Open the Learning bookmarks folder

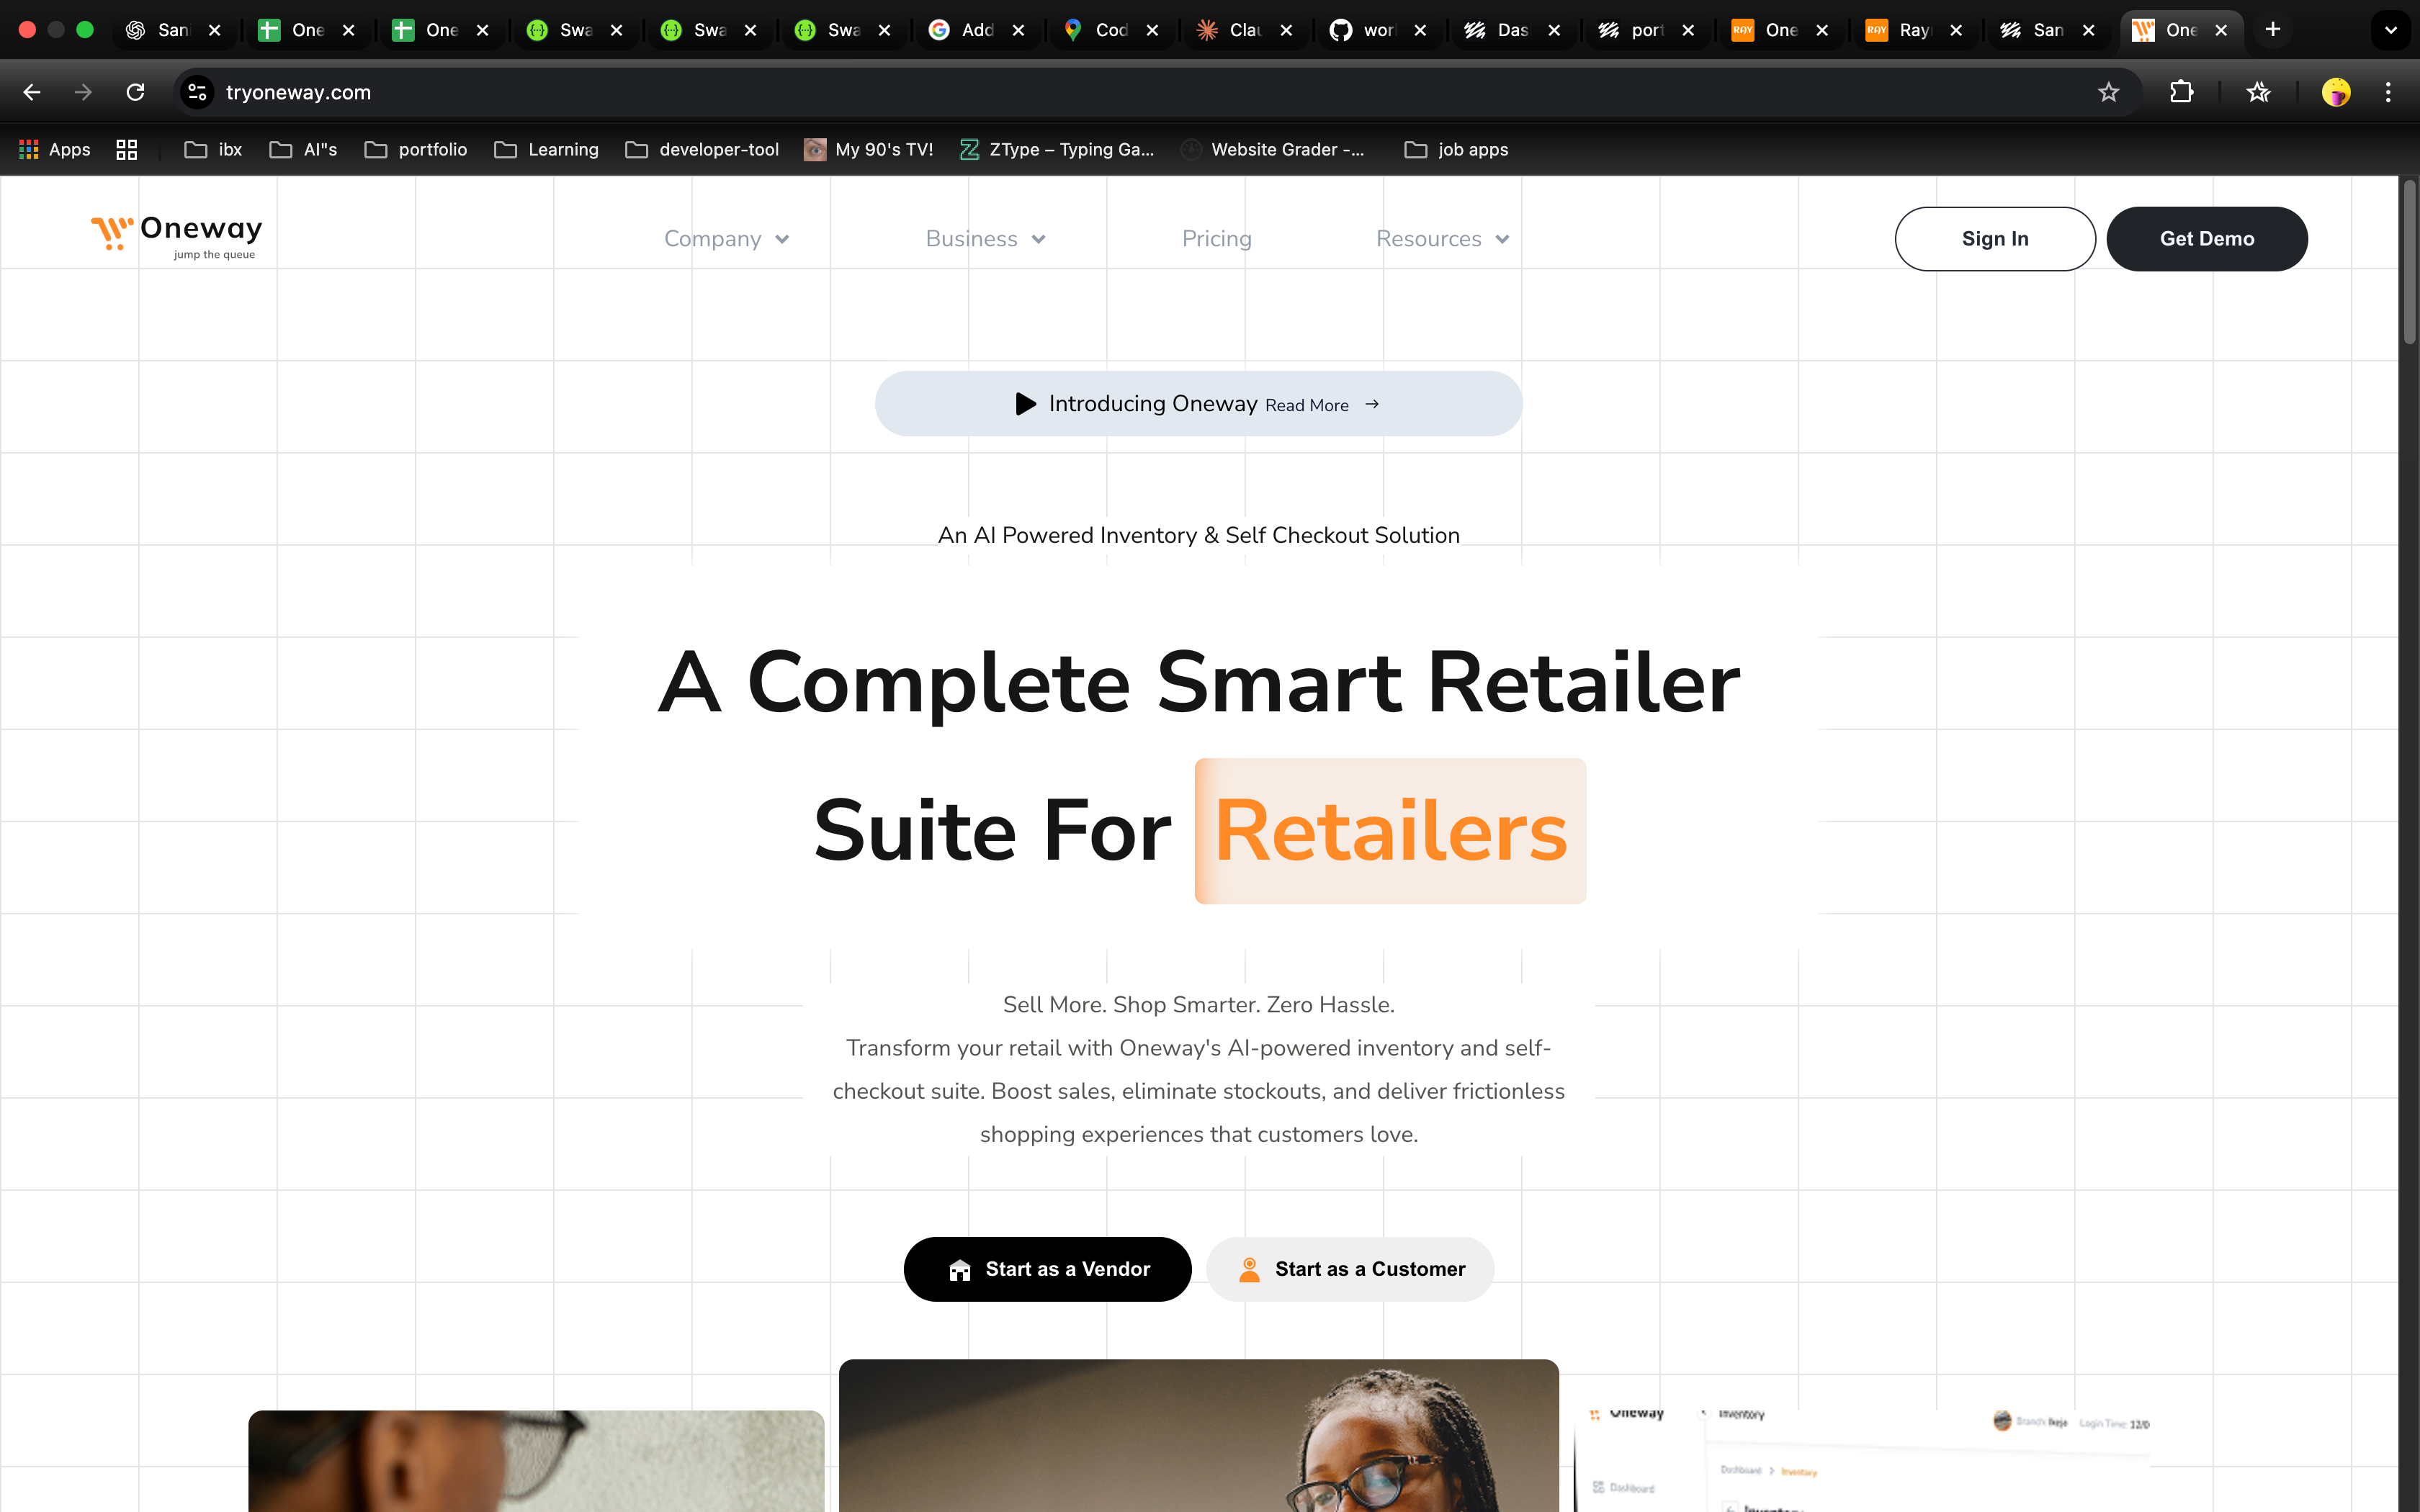pos(546,149)
